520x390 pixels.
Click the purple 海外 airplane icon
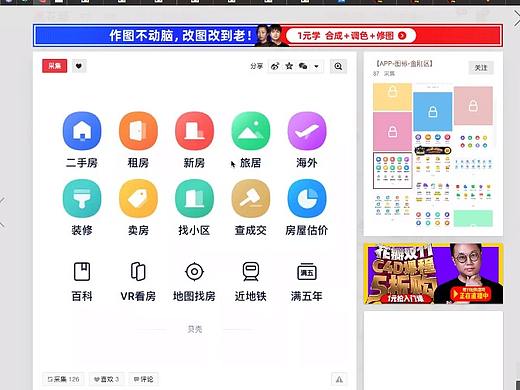click(307, 131)
